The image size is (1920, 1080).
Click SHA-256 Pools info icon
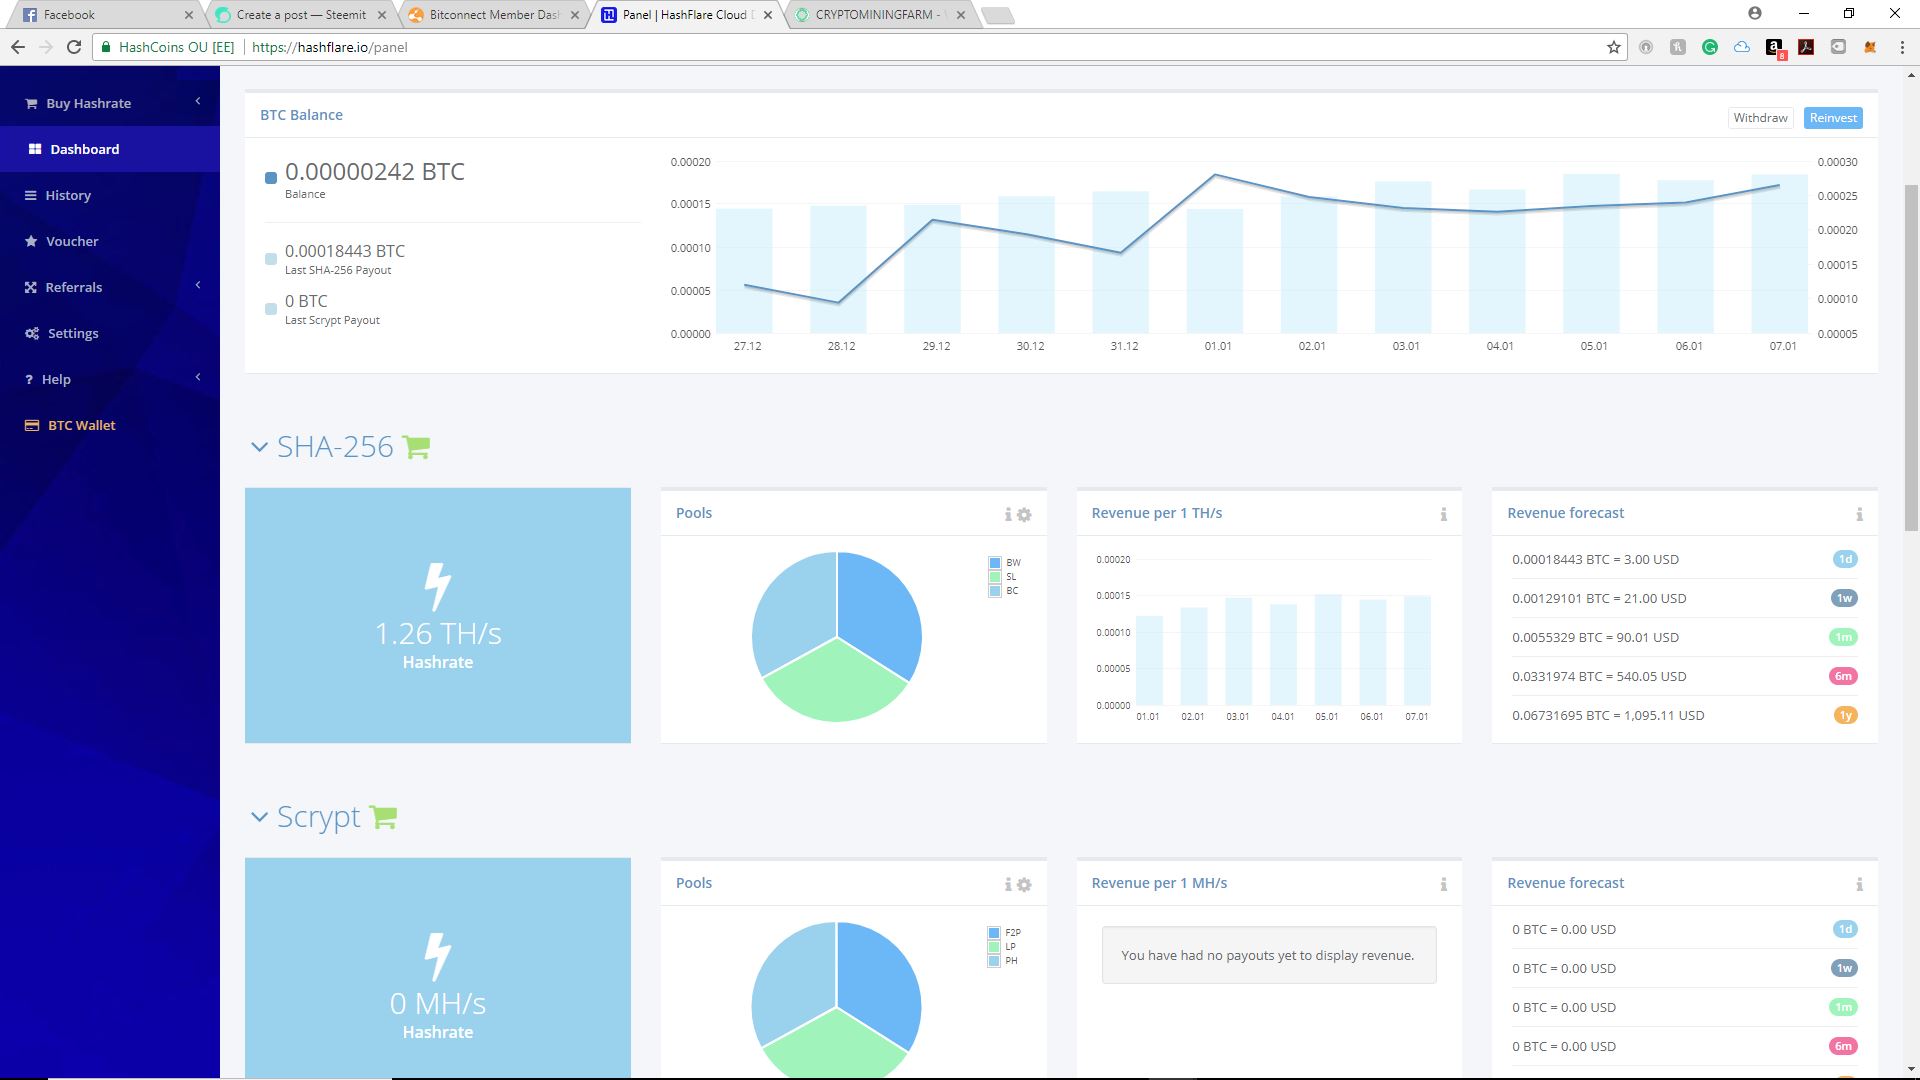[1008, 514]
